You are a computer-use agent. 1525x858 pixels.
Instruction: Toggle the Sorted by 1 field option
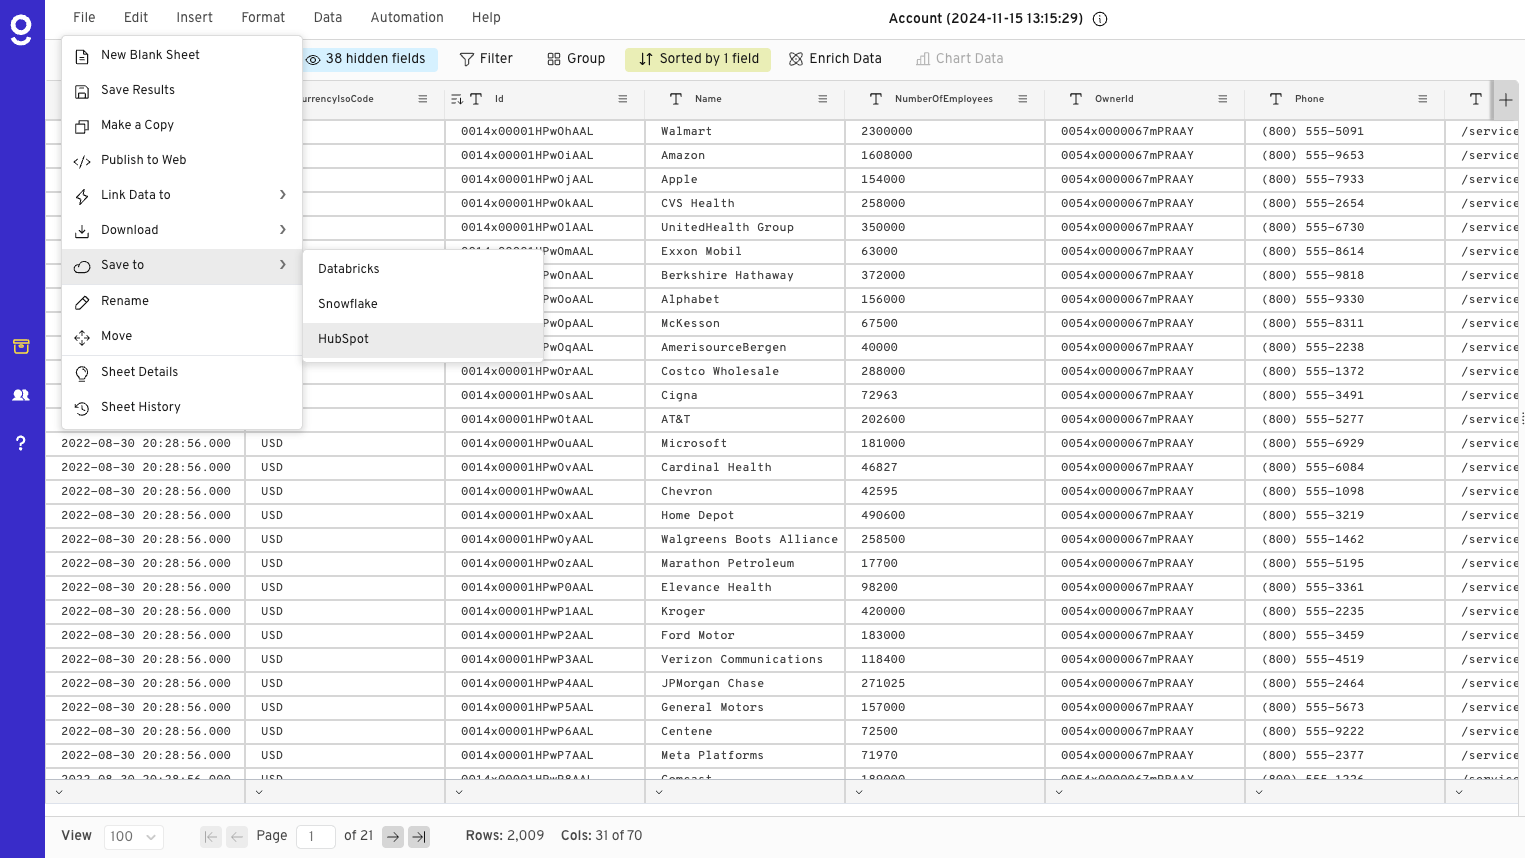(x=699, y=59)
